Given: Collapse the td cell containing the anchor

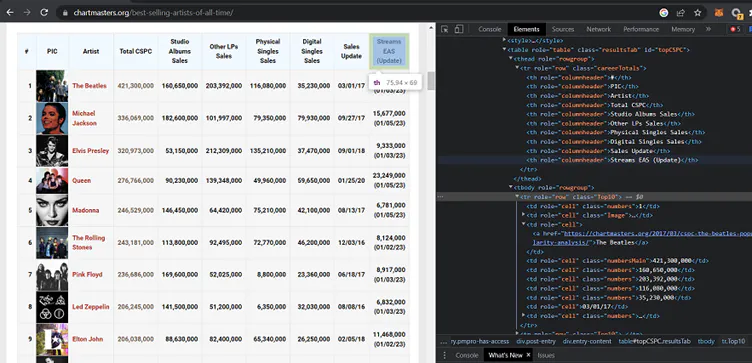Looking at the screenshot, I should point(524,224).
